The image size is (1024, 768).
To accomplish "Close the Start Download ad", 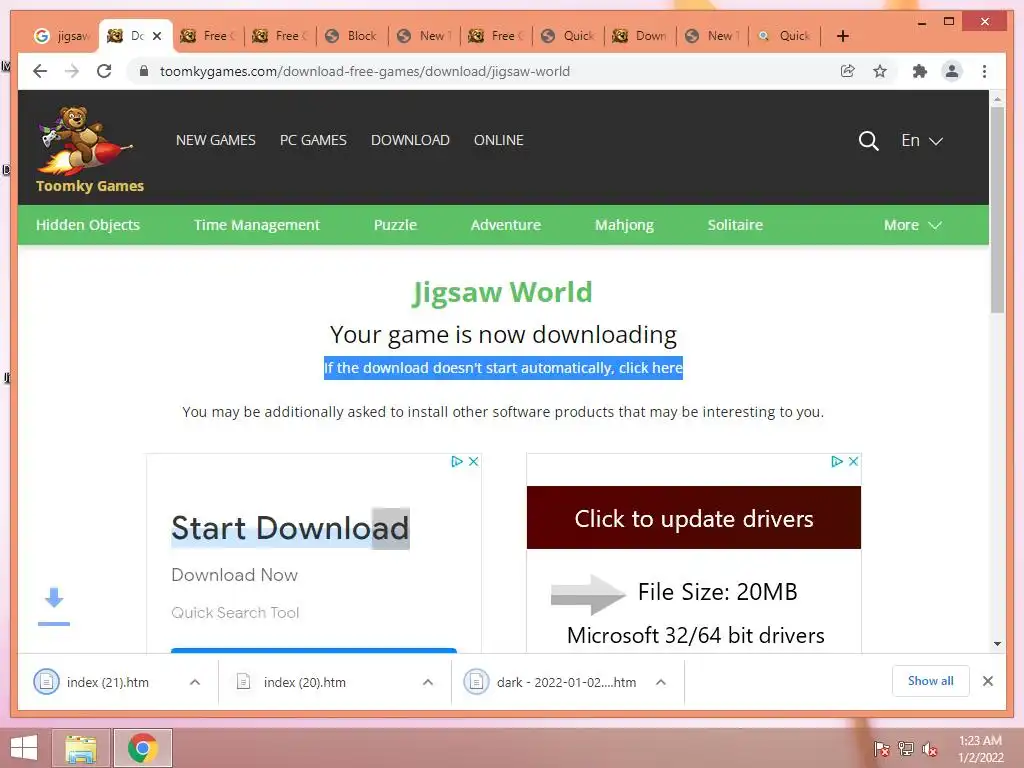I will click(x=473, y=461).
